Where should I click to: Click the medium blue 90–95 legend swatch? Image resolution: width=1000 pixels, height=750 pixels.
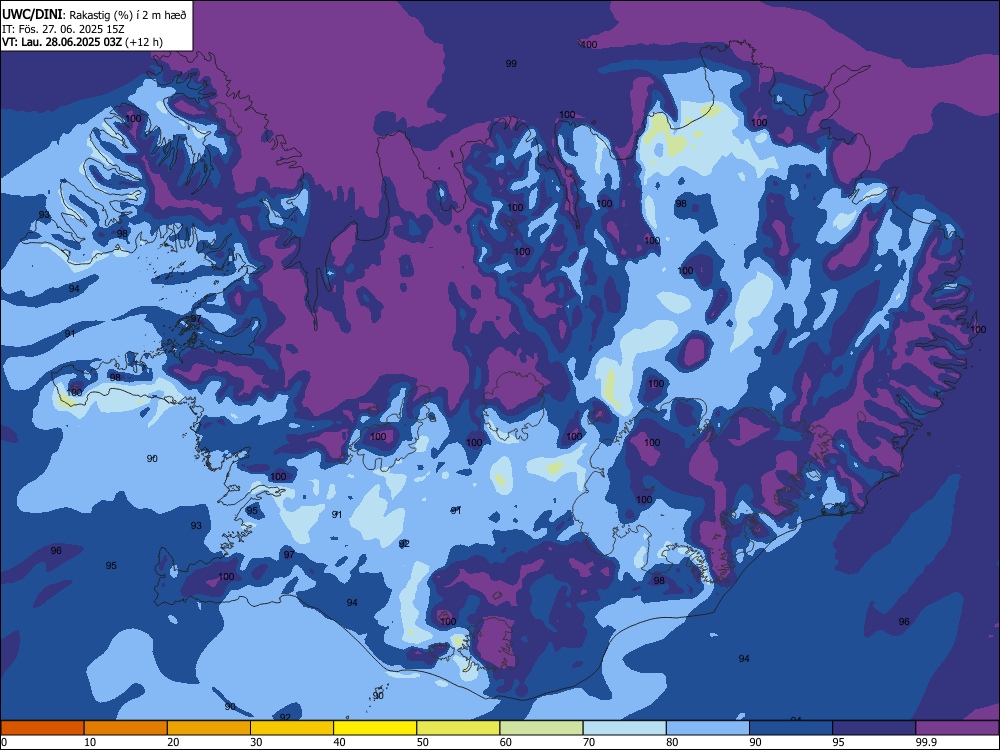coord(791,728)
